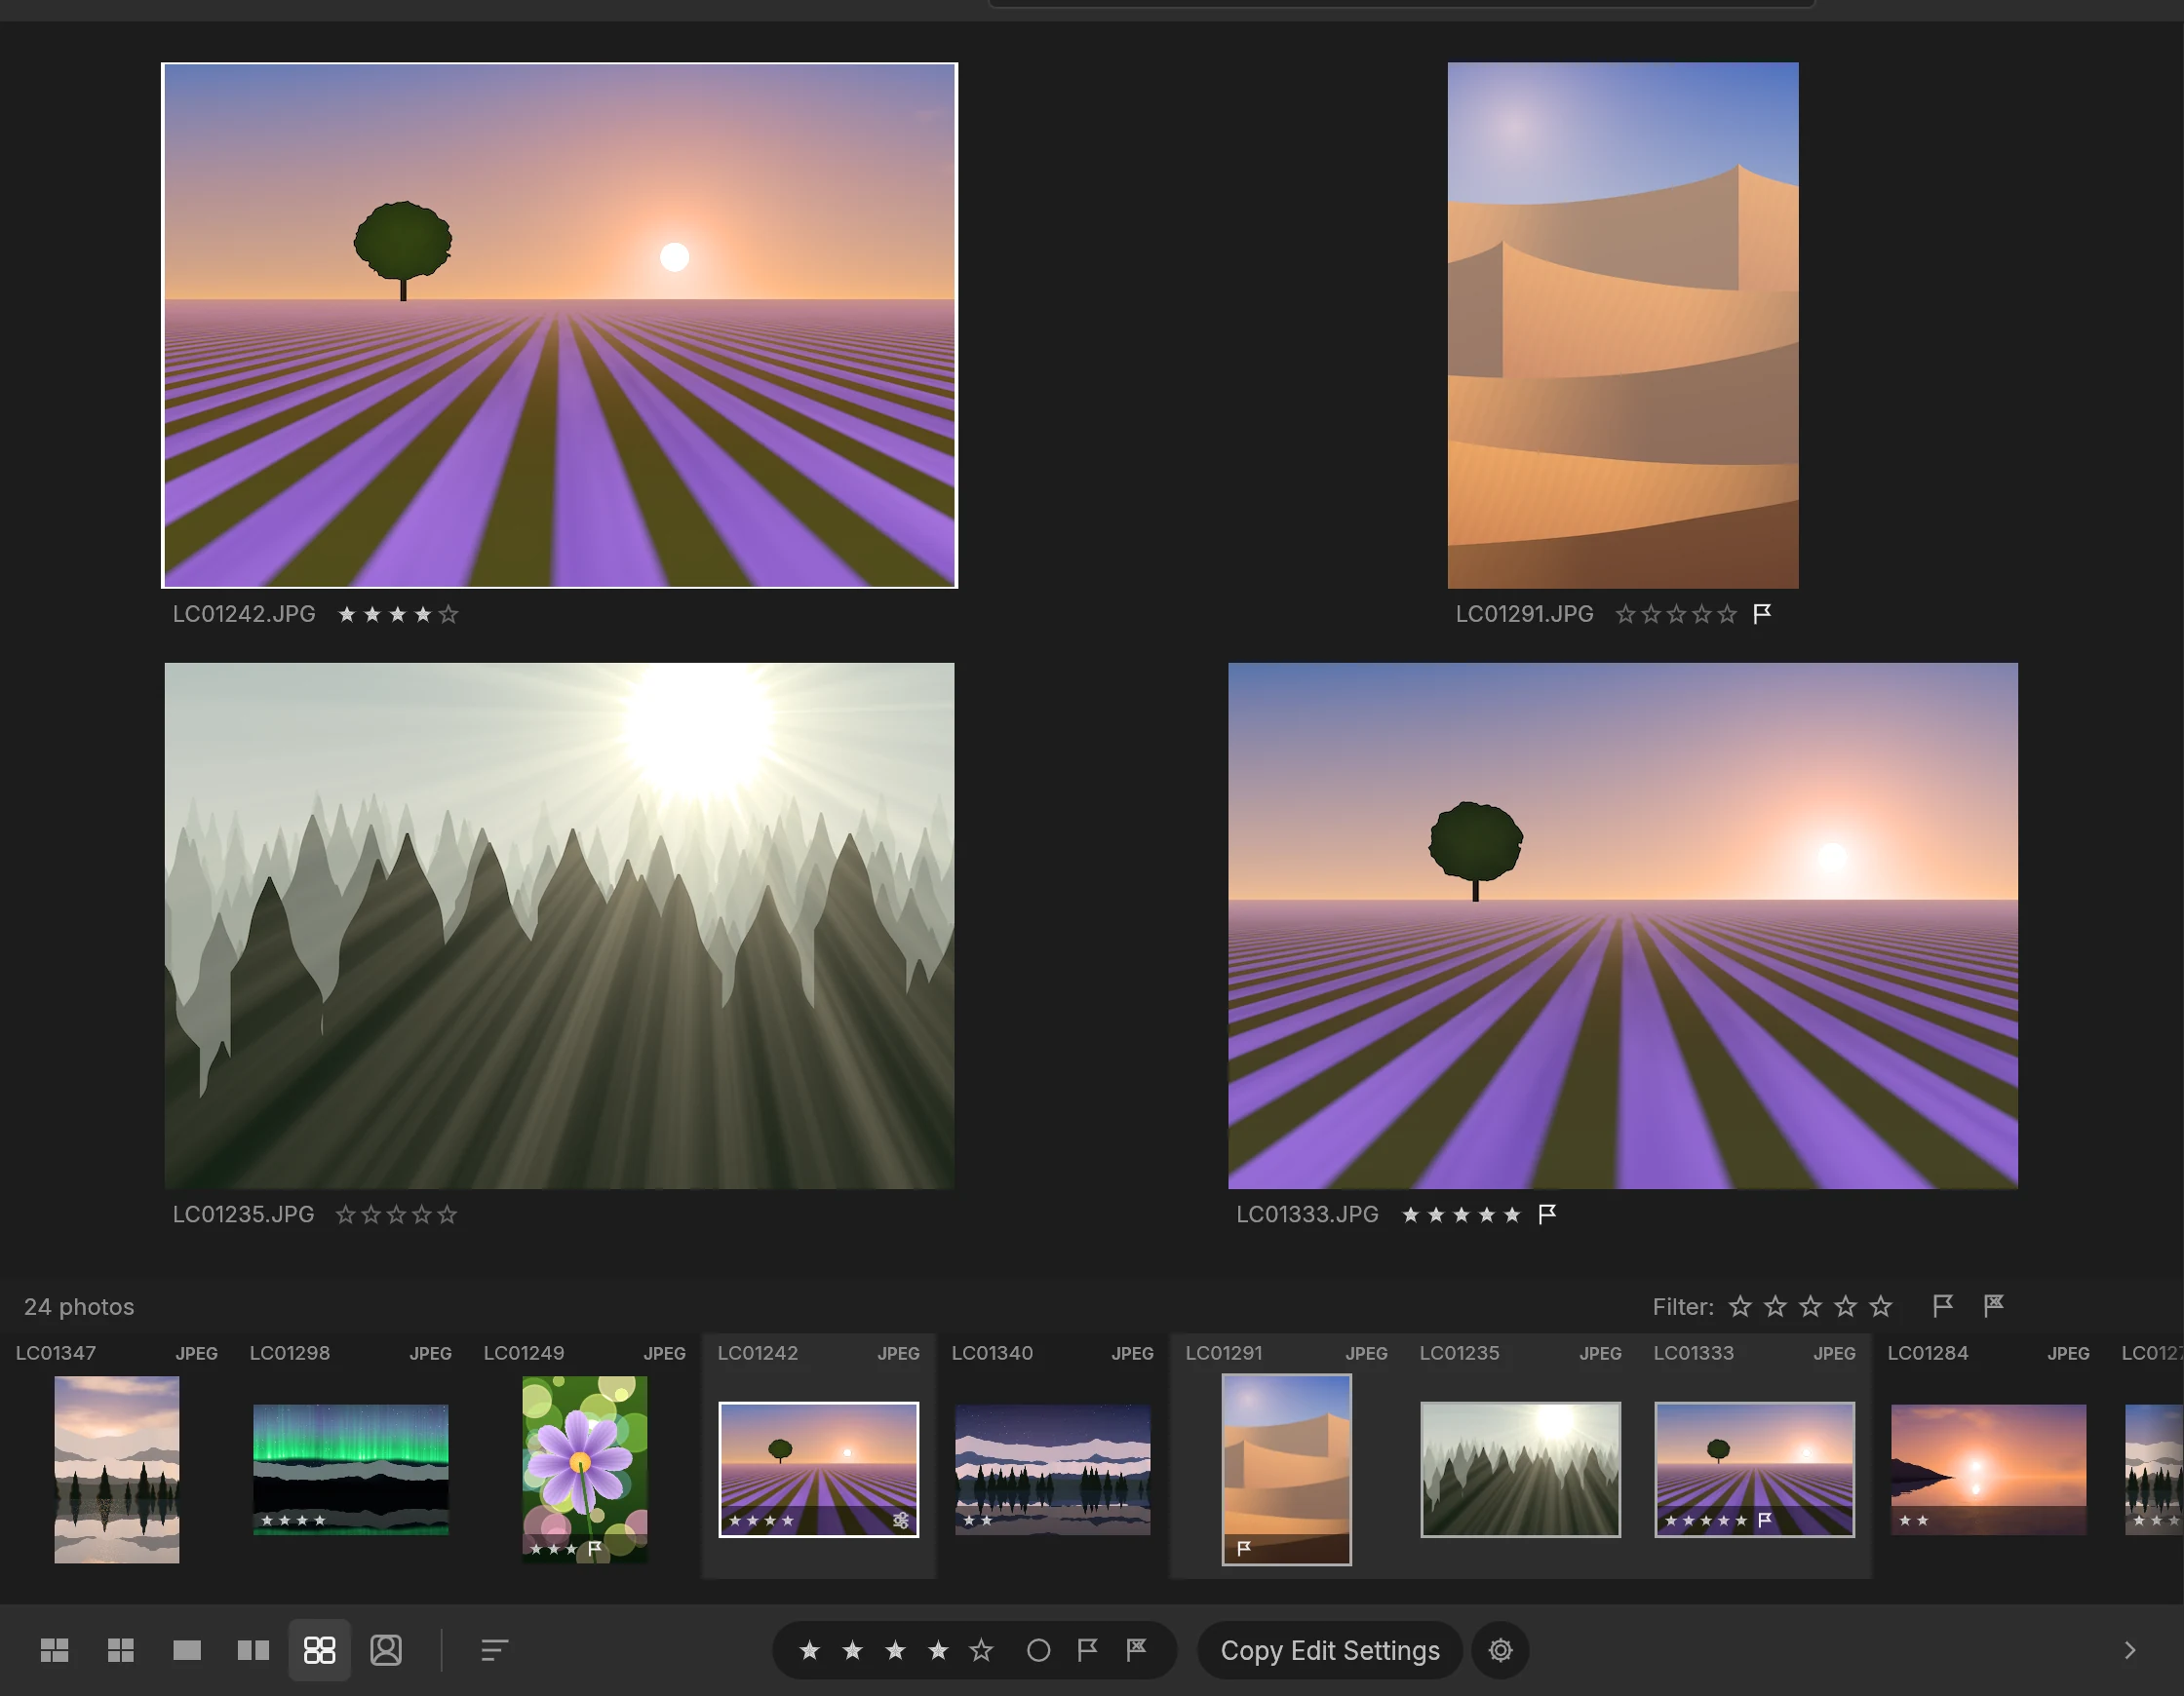Click the flag beside LC01333.JPG stars

point(1547,1213)
